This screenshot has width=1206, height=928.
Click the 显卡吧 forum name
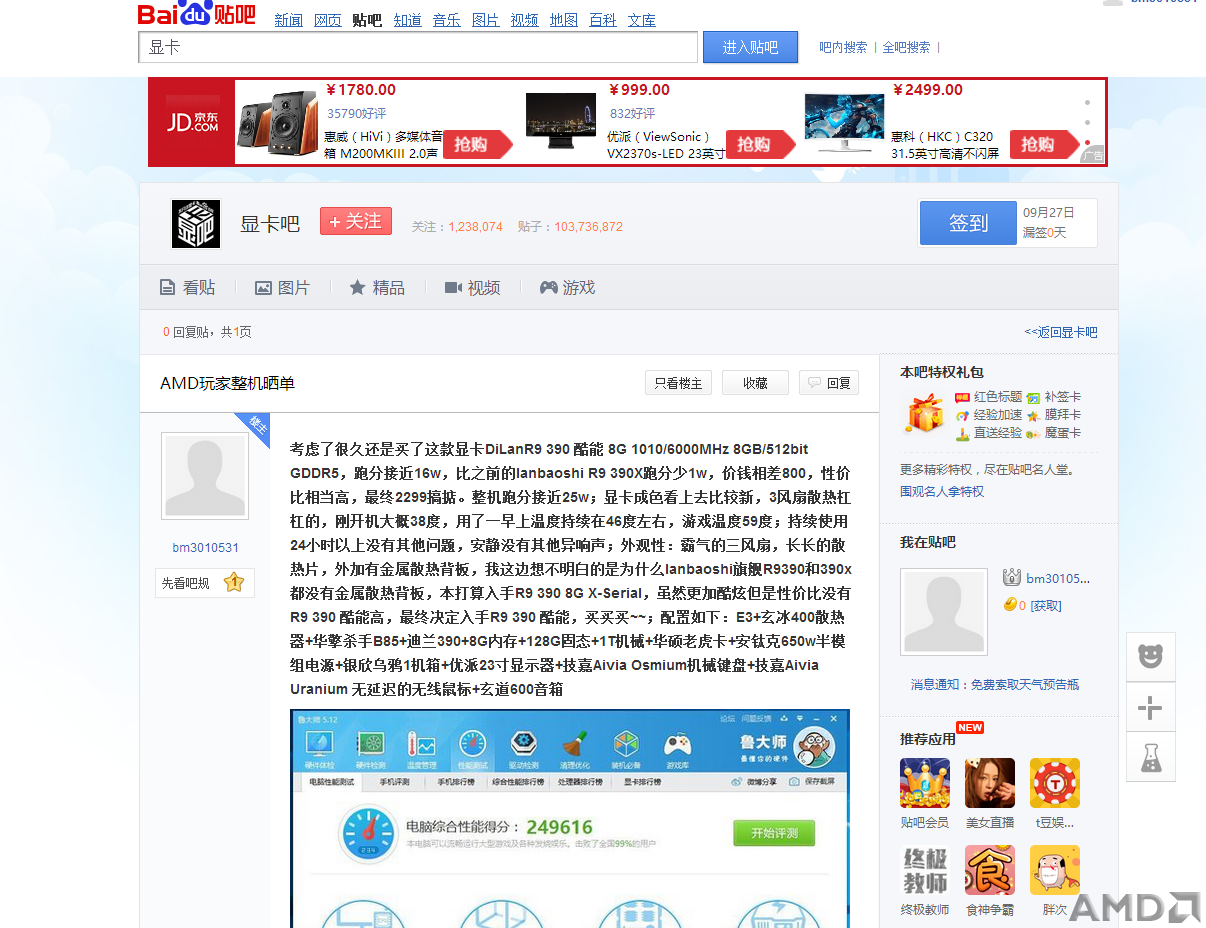270,224
